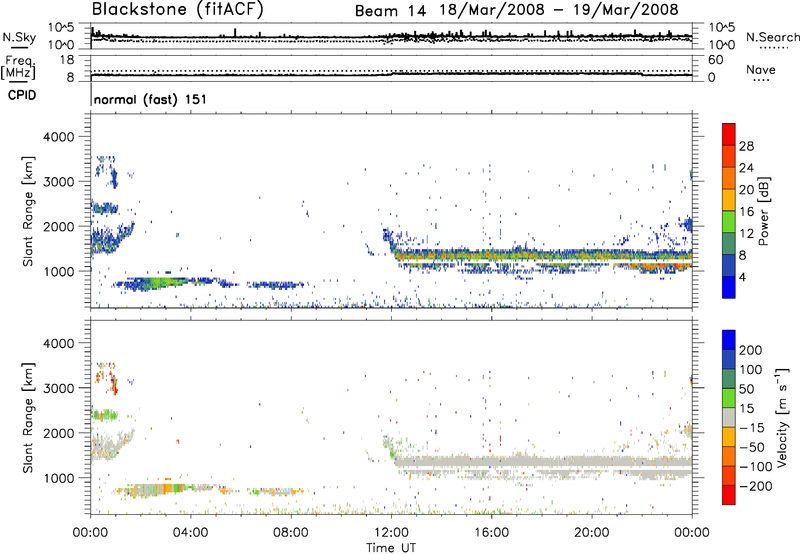800x554 pixels.
Task: Click the 'CPID' label
Action: (21, 95)
